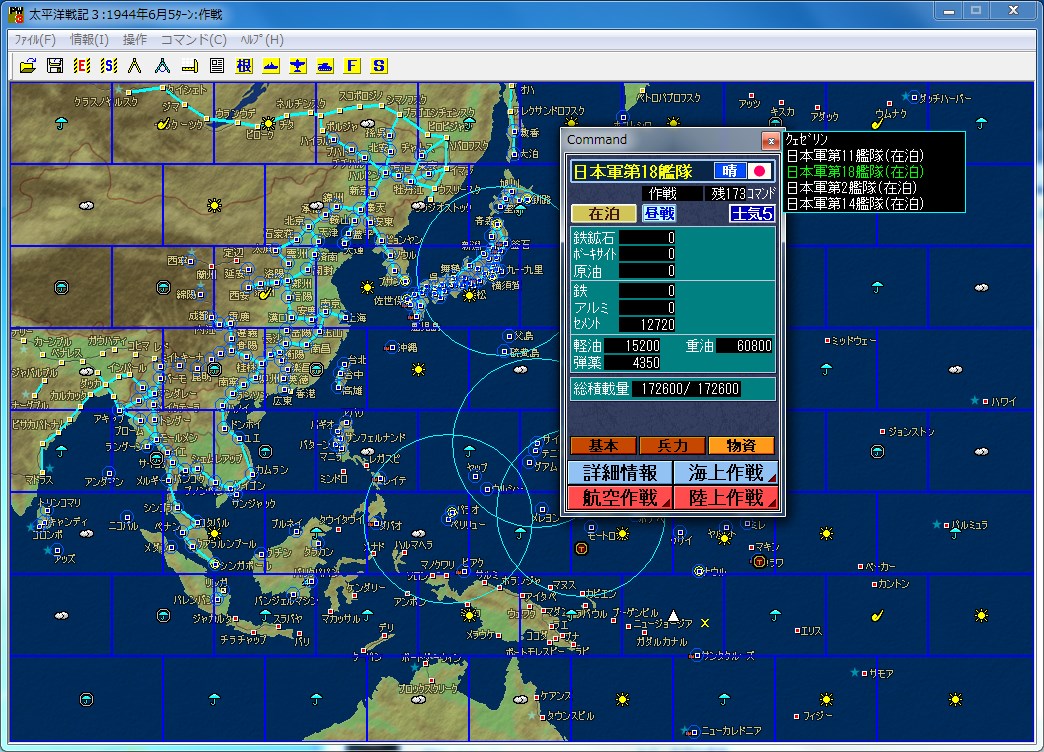1044x752 pixels.
Task: Click the striped red E toolbar icon
Action: [82, 65]
